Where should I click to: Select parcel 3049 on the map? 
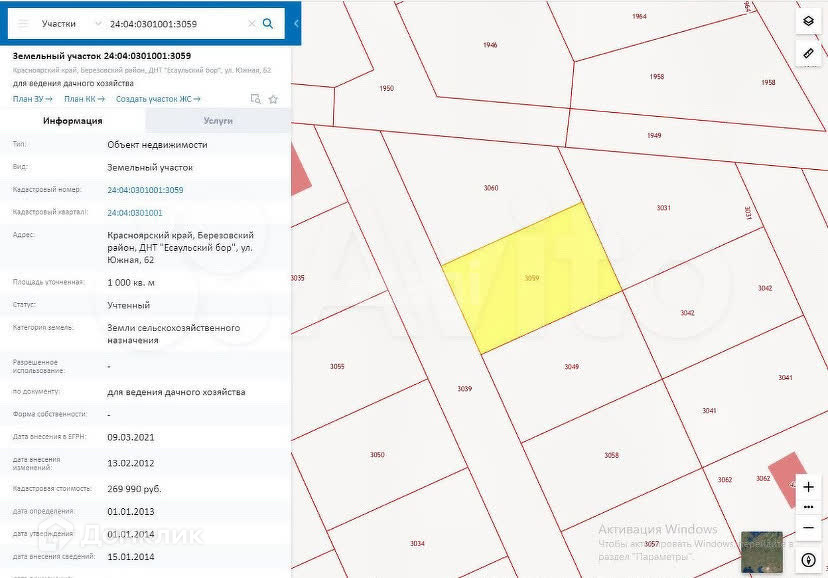571,366
